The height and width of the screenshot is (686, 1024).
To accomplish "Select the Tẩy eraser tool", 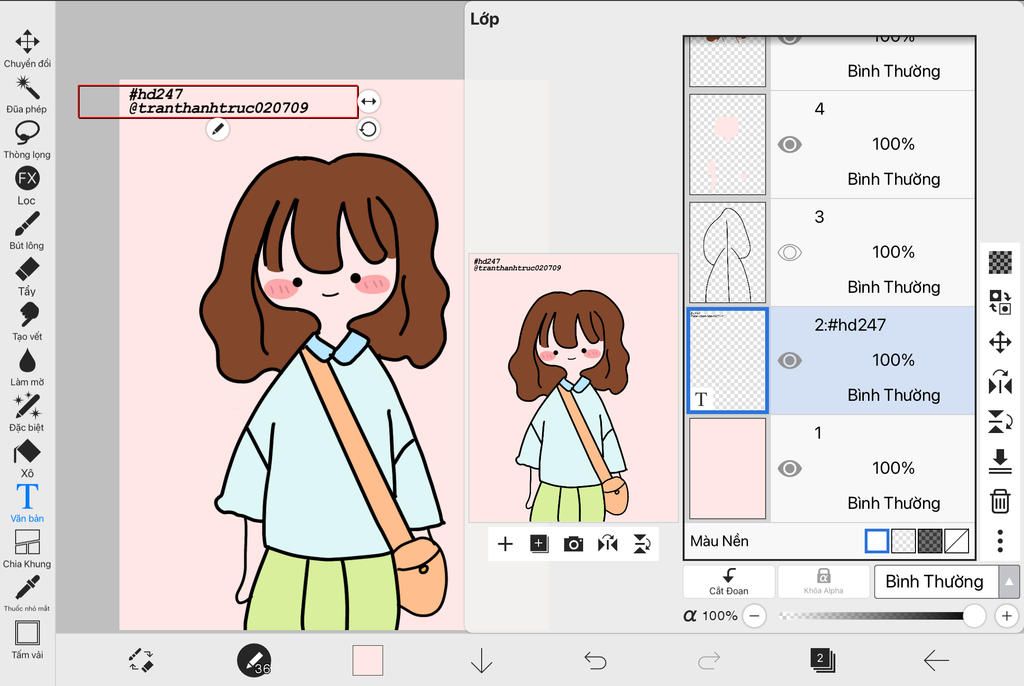I will (x=27, y=276).
